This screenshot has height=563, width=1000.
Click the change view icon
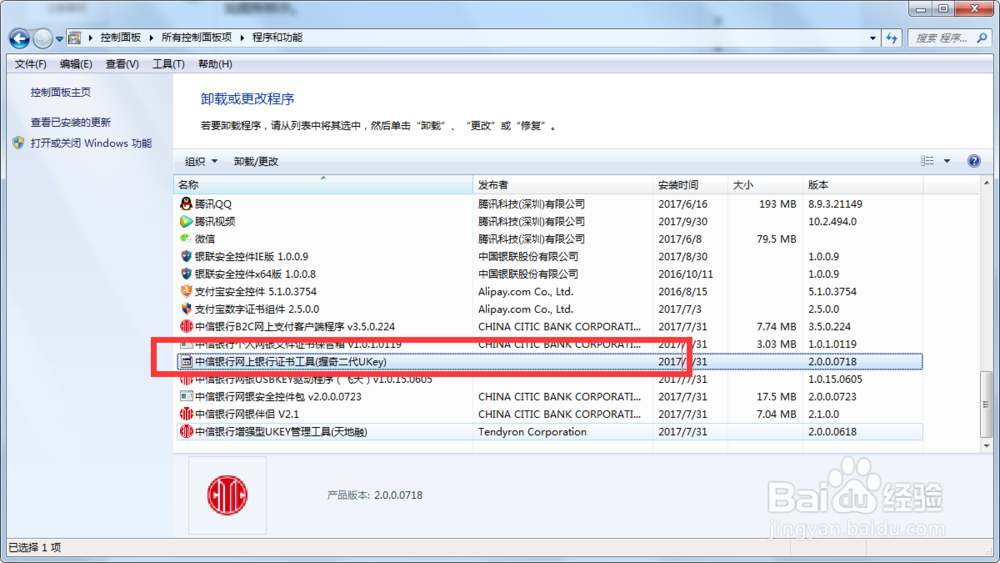tap(927, 161)
